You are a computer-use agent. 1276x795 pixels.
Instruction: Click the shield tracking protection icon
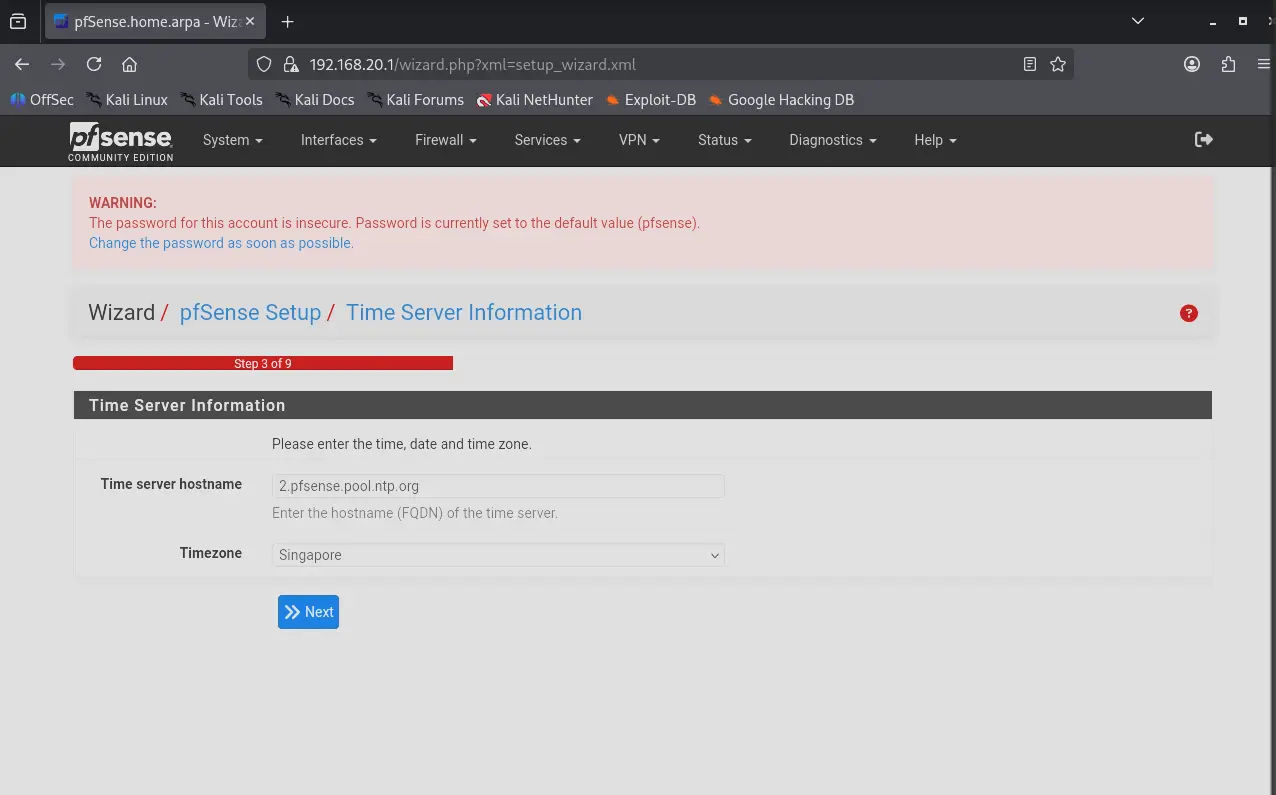[264, 64]
